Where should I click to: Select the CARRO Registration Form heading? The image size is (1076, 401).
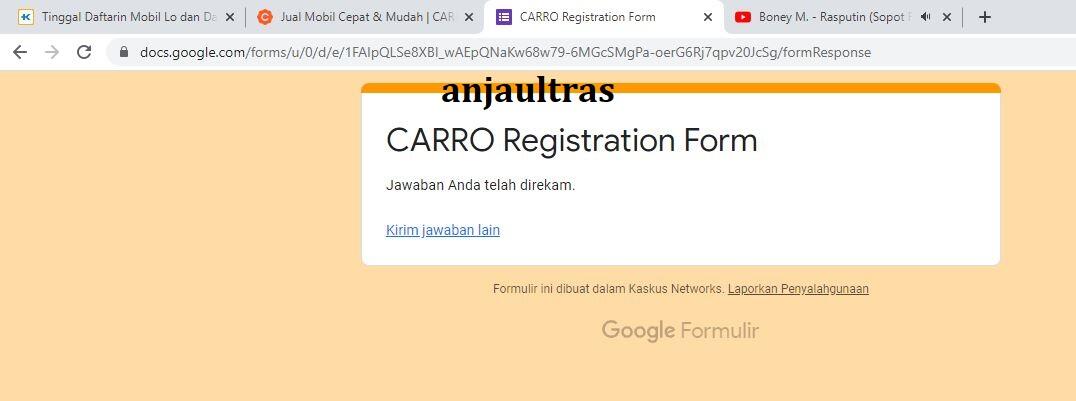click(x=572, y=140)
